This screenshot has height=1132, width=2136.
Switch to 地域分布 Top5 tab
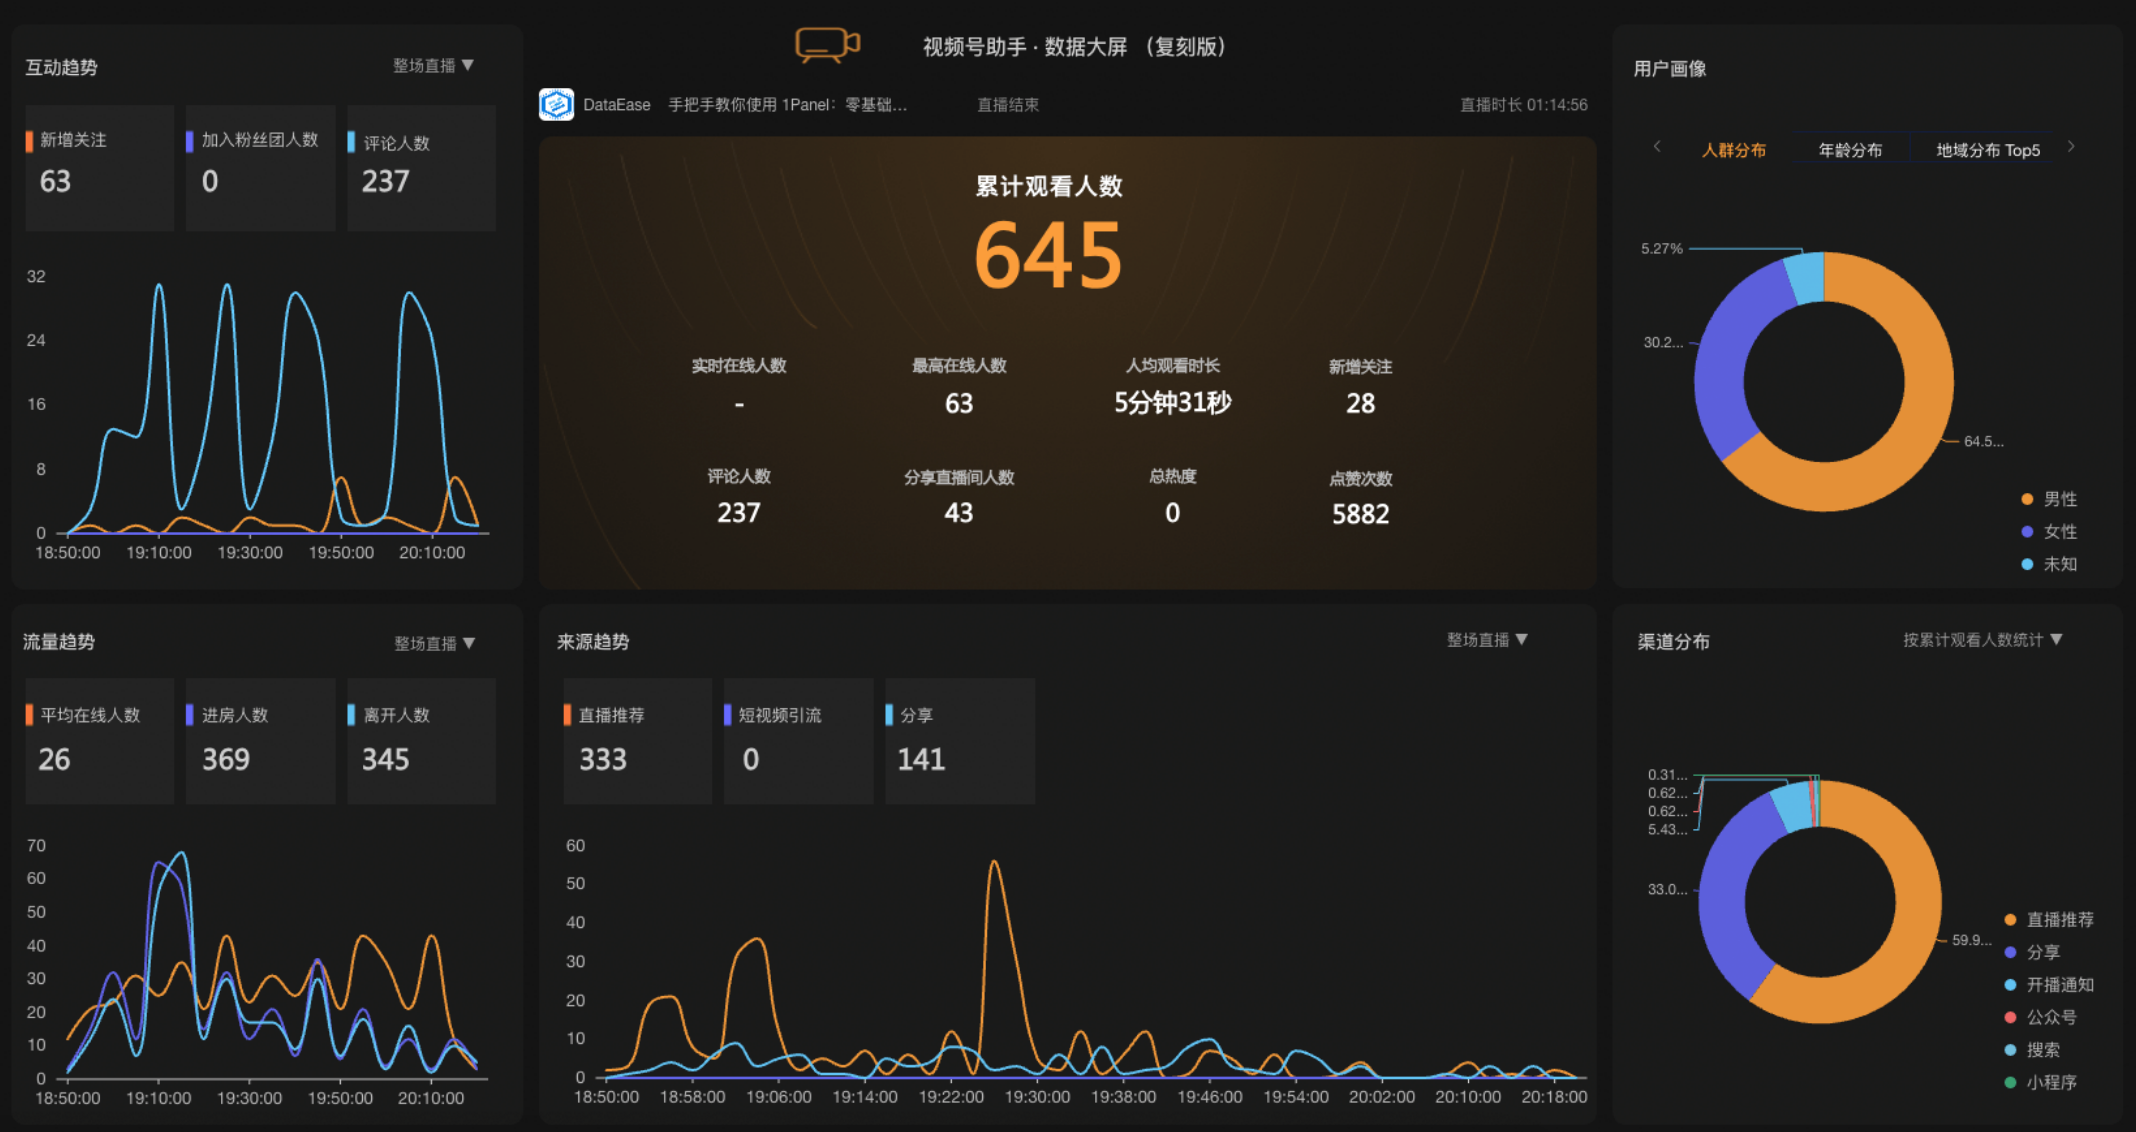point(1987,150)
